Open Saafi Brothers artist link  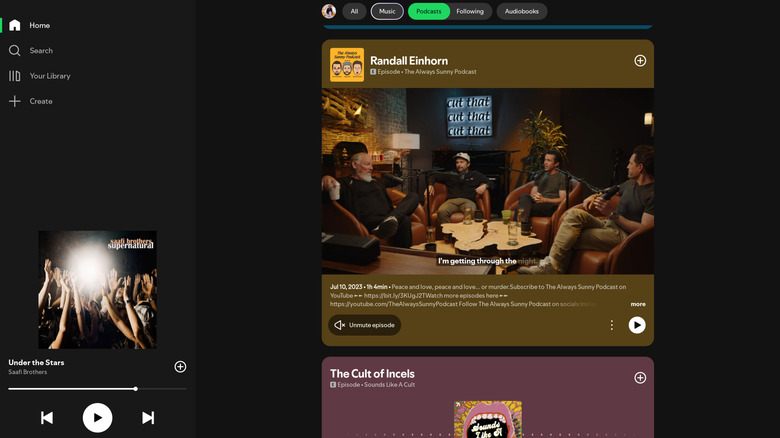tap(28, 372)
